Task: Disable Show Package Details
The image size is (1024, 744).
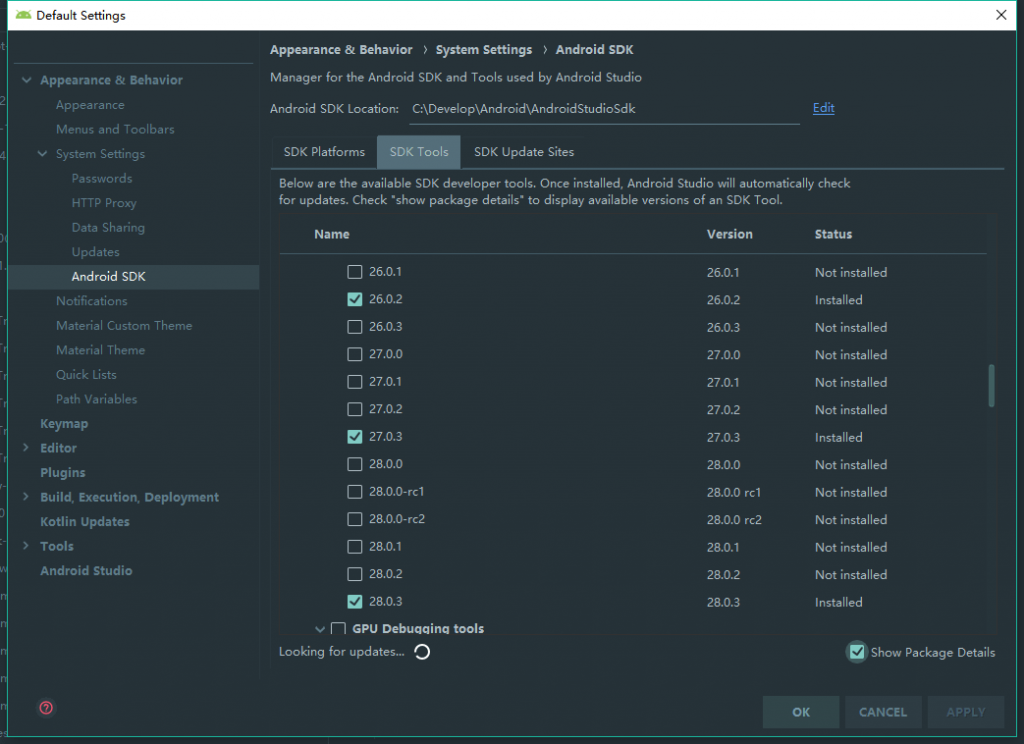Action: coord(857,652)
